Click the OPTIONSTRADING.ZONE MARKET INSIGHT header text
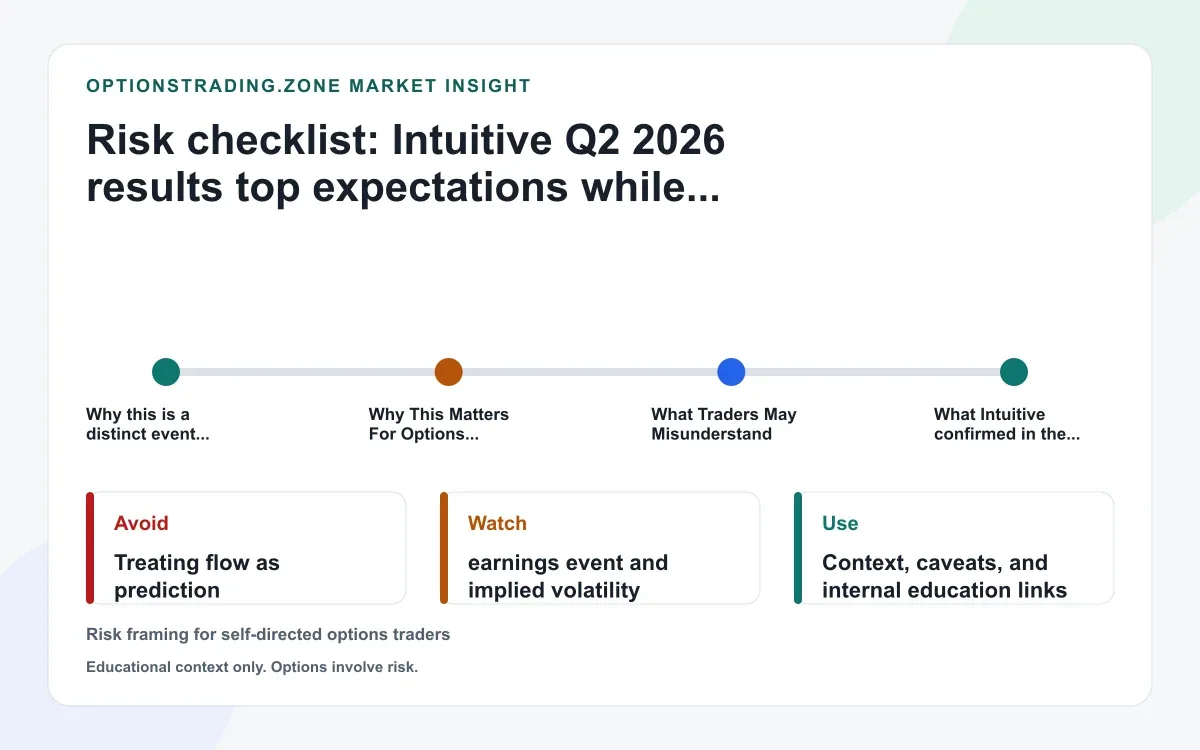 point(308,86)
